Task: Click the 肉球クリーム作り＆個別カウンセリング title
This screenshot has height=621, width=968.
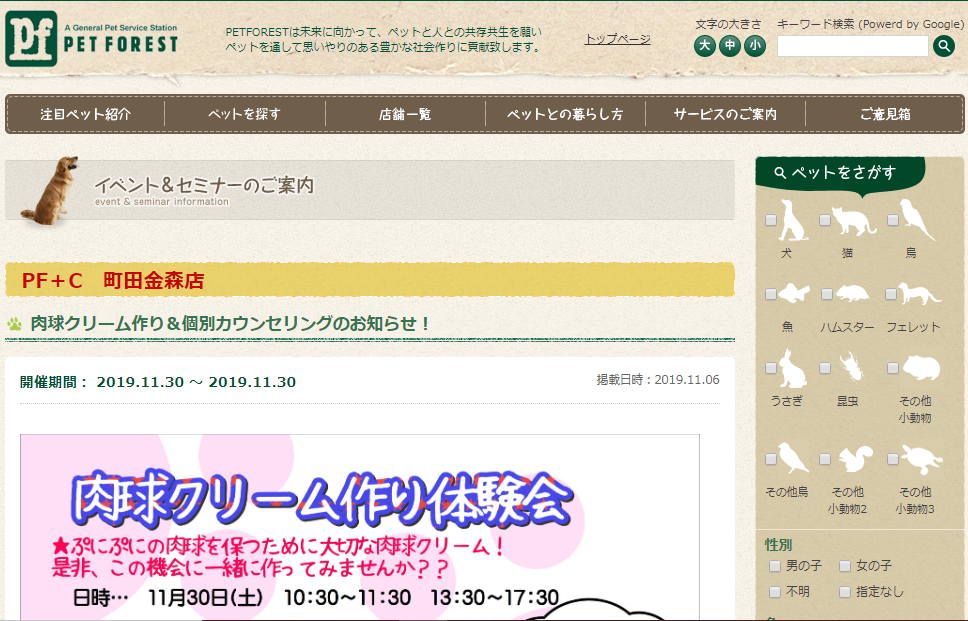Action: point(230,323)
